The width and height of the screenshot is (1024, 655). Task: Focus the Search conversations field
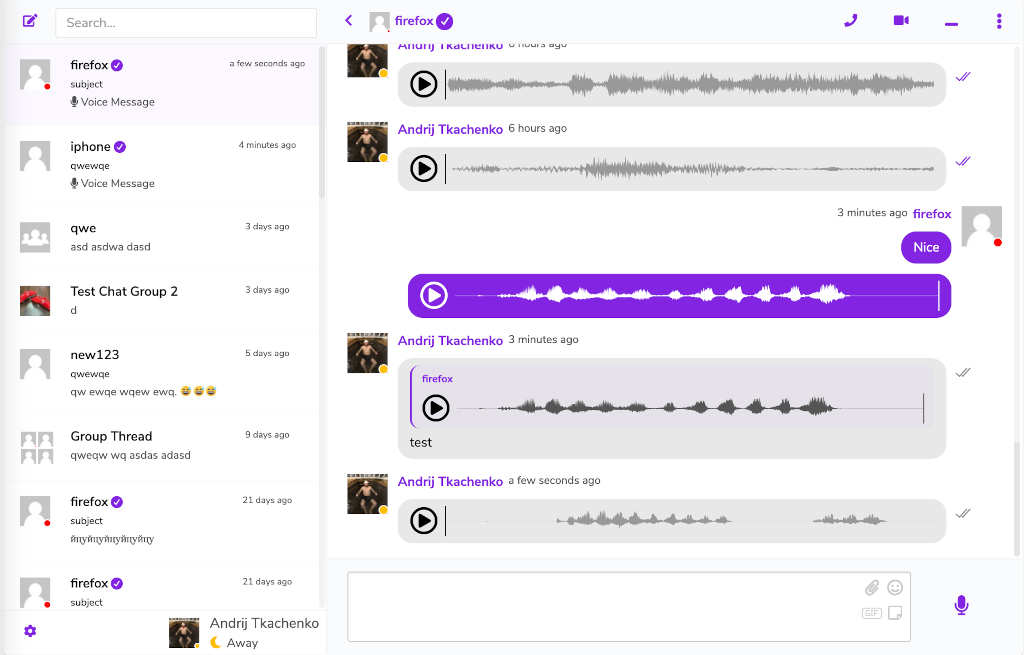tap(186, 23)
